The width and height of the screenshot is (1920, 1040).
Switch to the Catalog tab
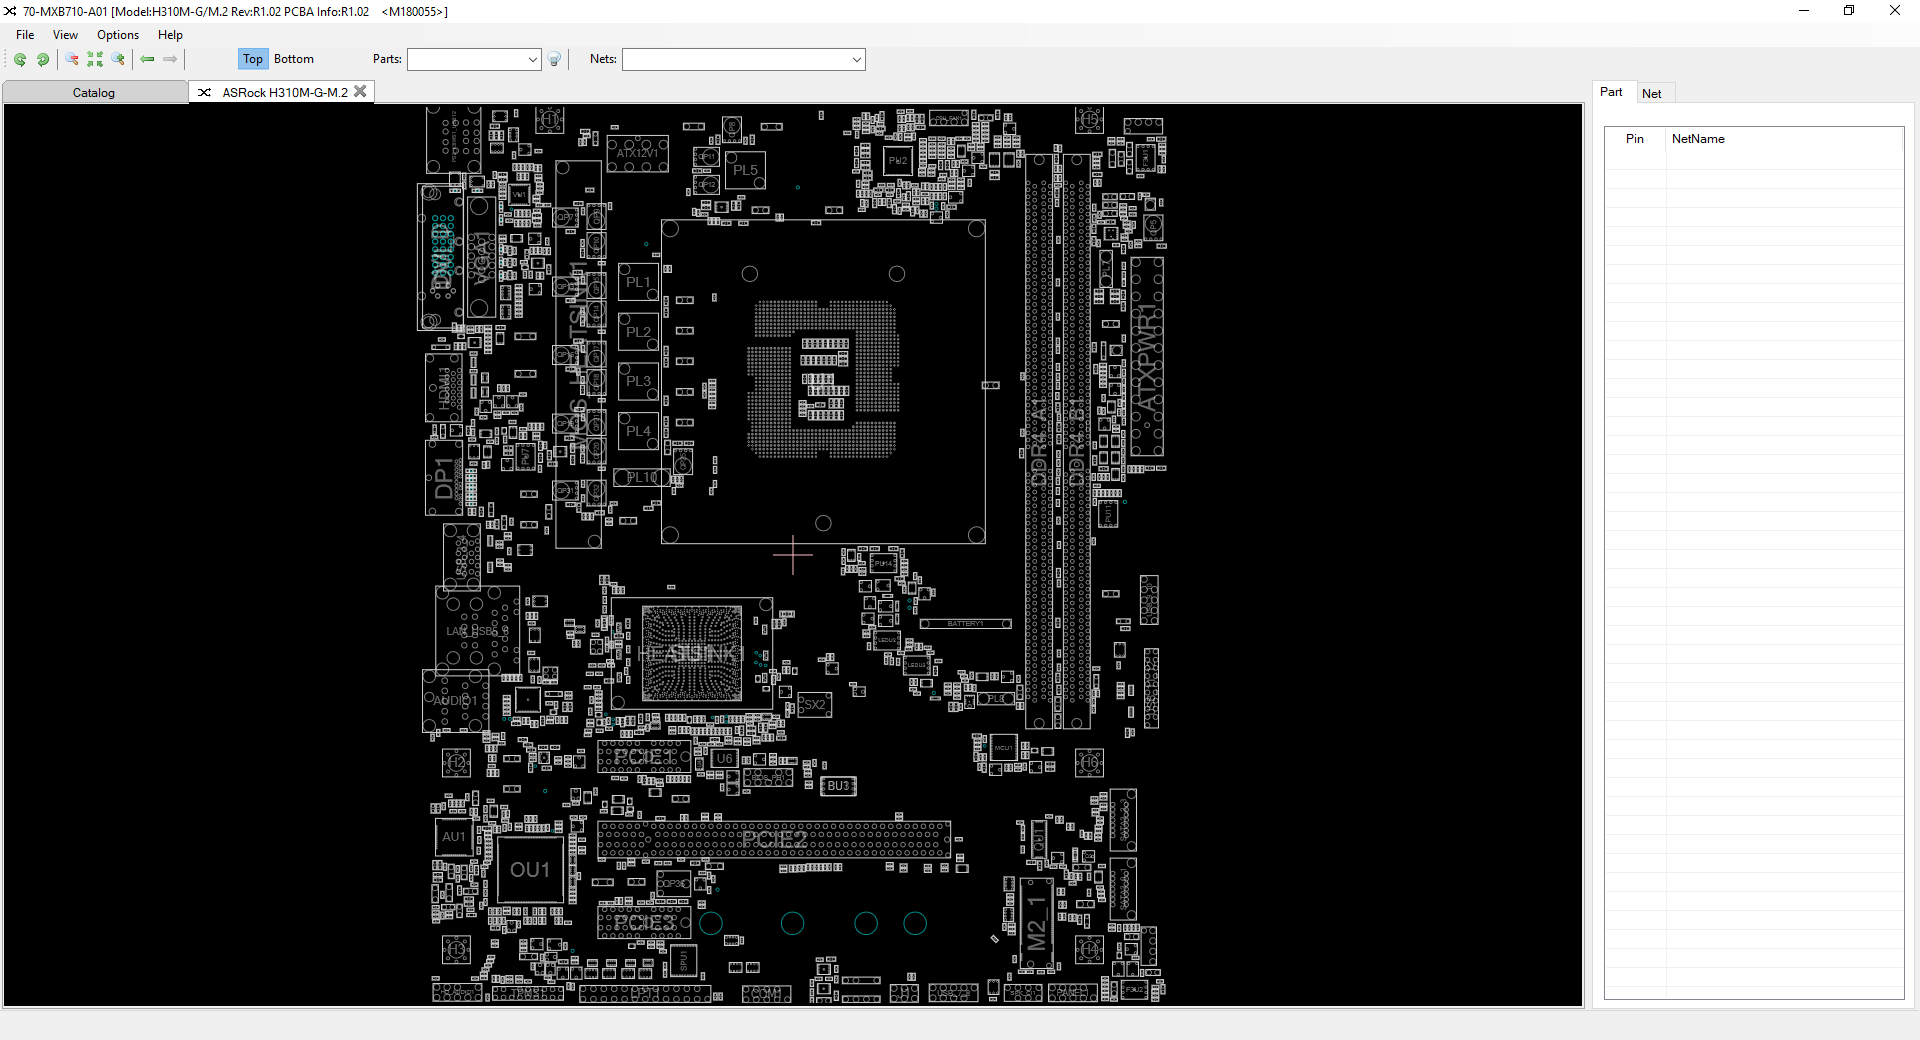(x=94, y=93)
